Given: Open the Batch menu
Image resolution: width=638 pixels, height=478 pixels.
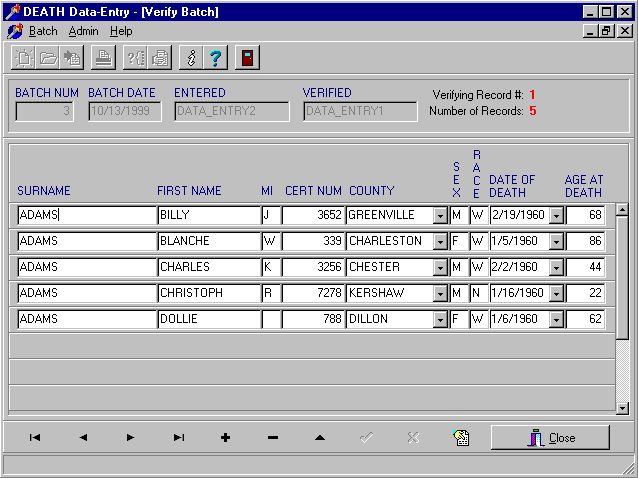Looking at the screenshot, I should click(x=43, y=31).
